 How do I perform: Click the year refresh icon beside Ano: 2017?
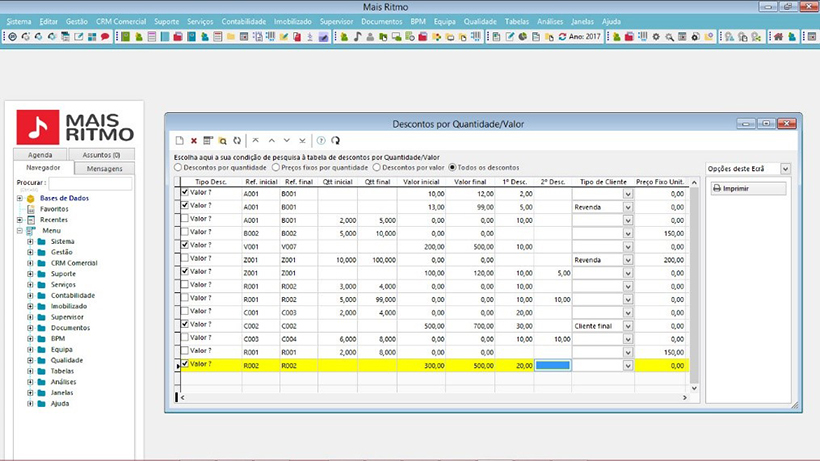pyautogui.click(x=562, y=37)
